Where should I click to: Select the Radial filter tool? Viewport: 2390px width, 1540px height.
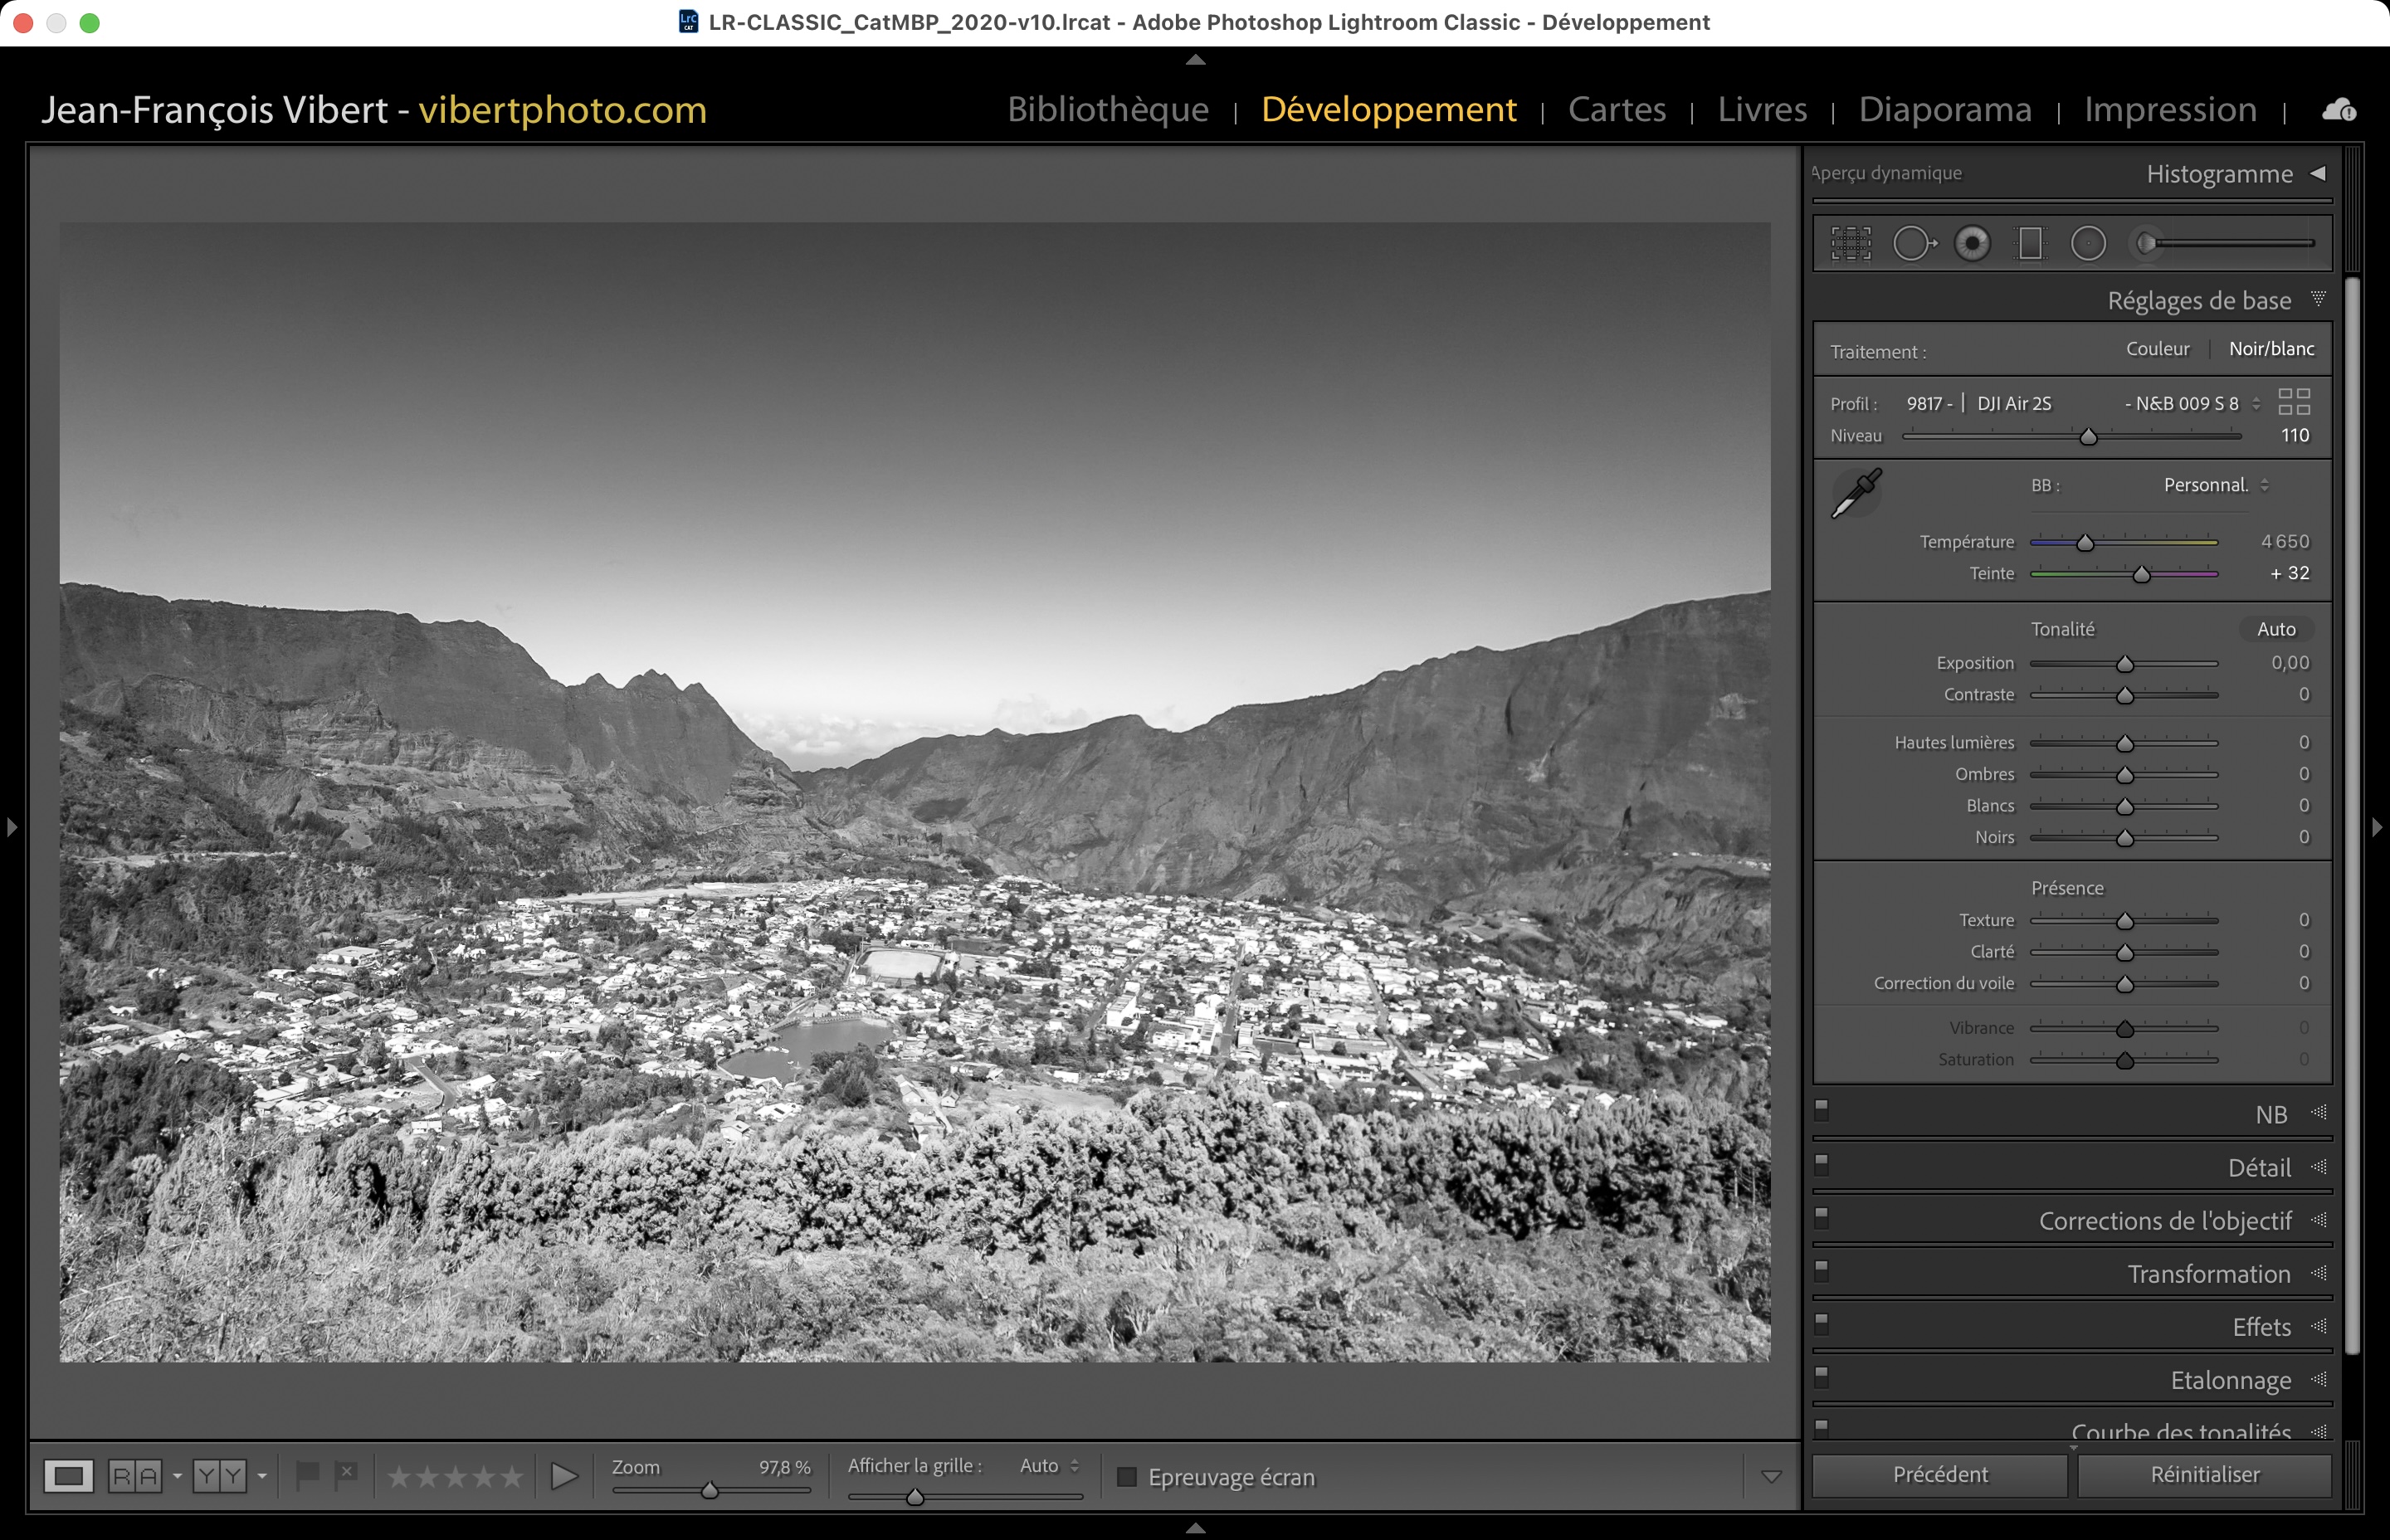(2088, 243)
